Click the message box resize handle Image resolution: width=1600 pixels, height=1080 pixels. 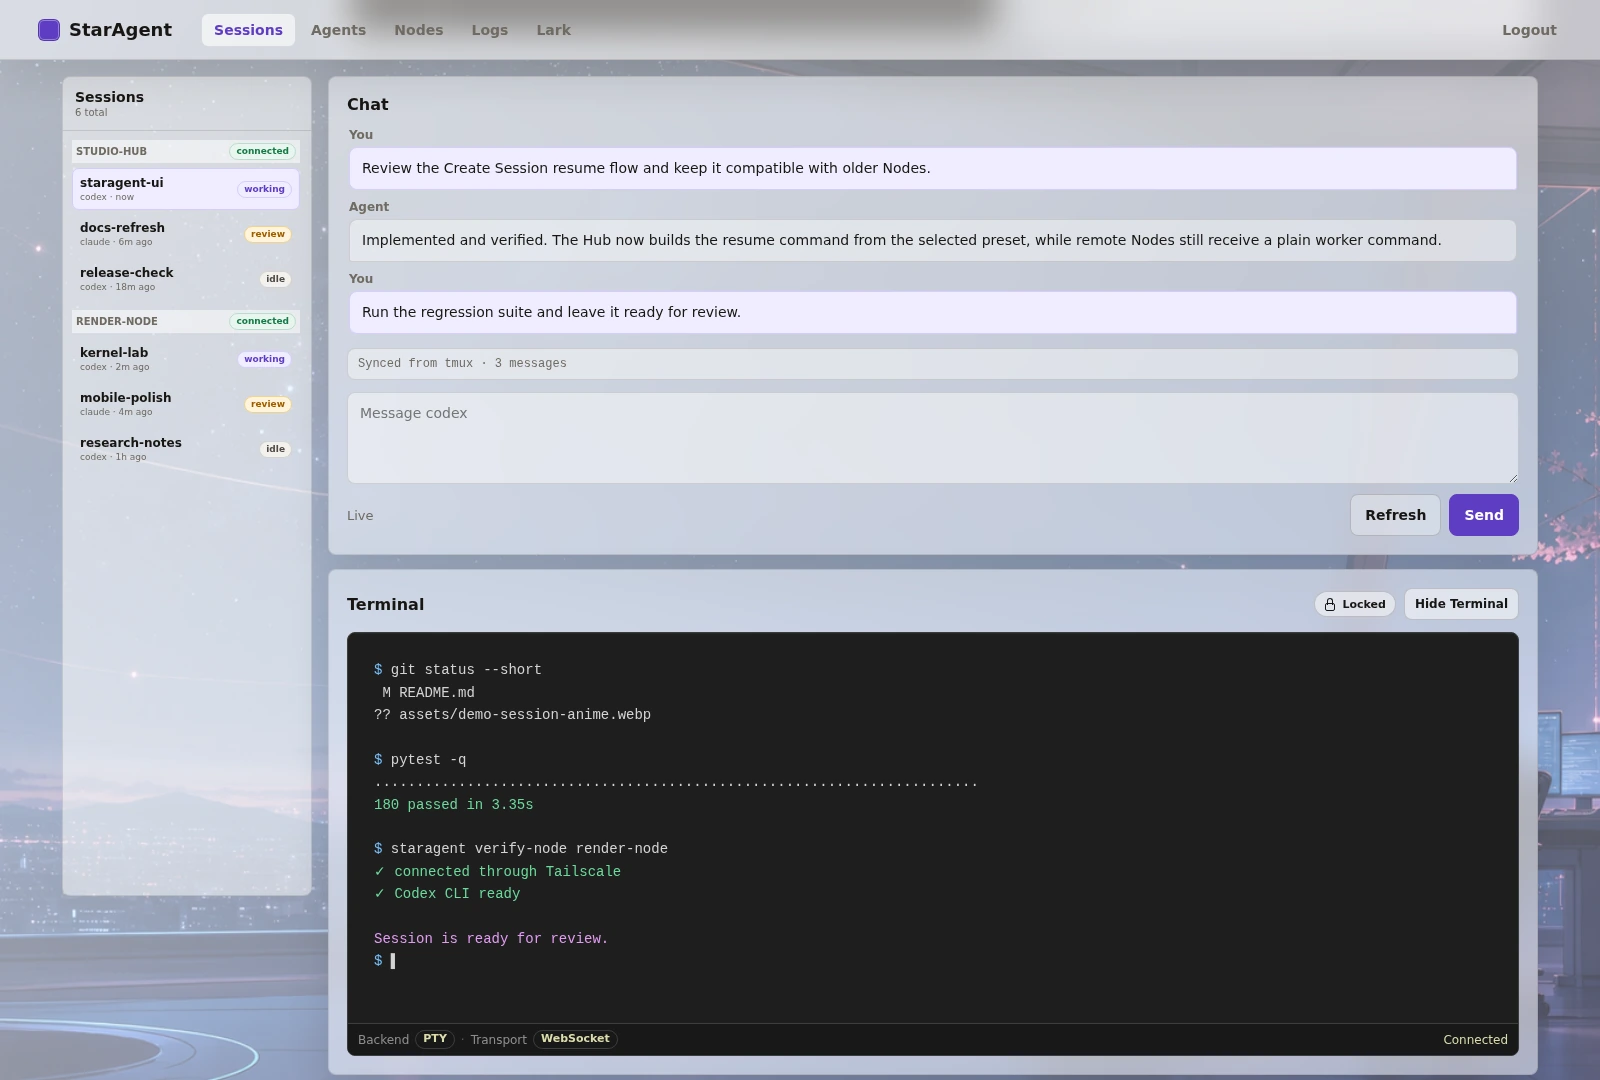point(1512,478)
